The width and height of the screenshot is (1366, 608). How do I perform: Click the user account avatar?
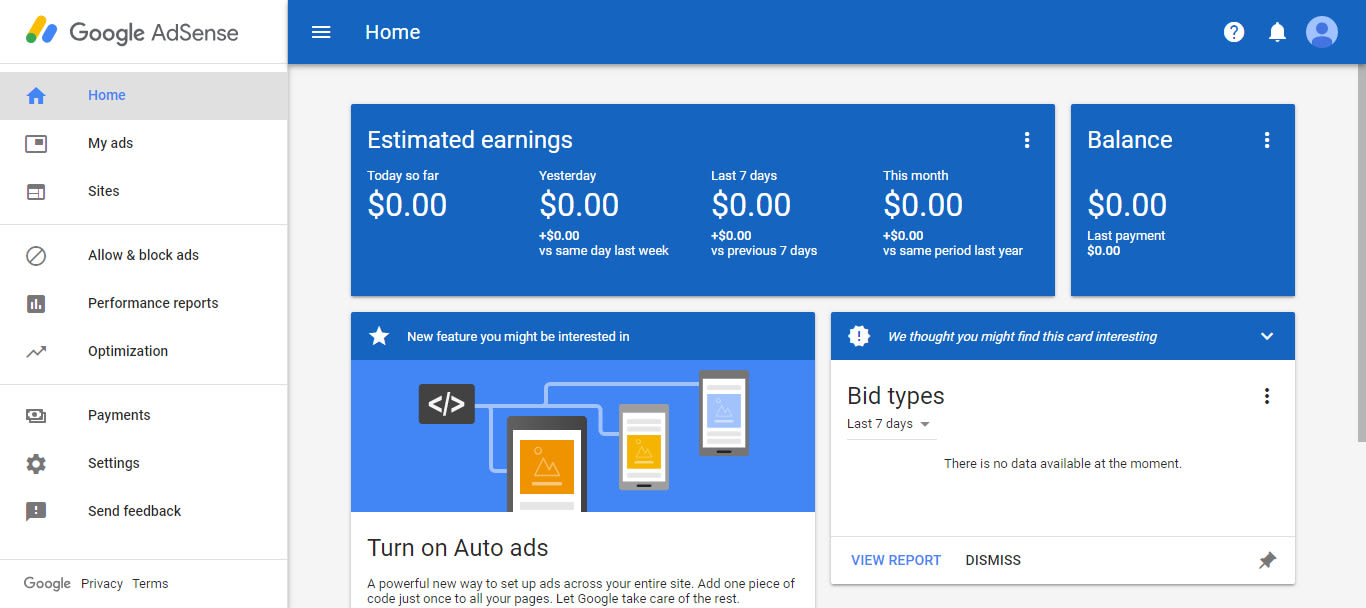1321,32
